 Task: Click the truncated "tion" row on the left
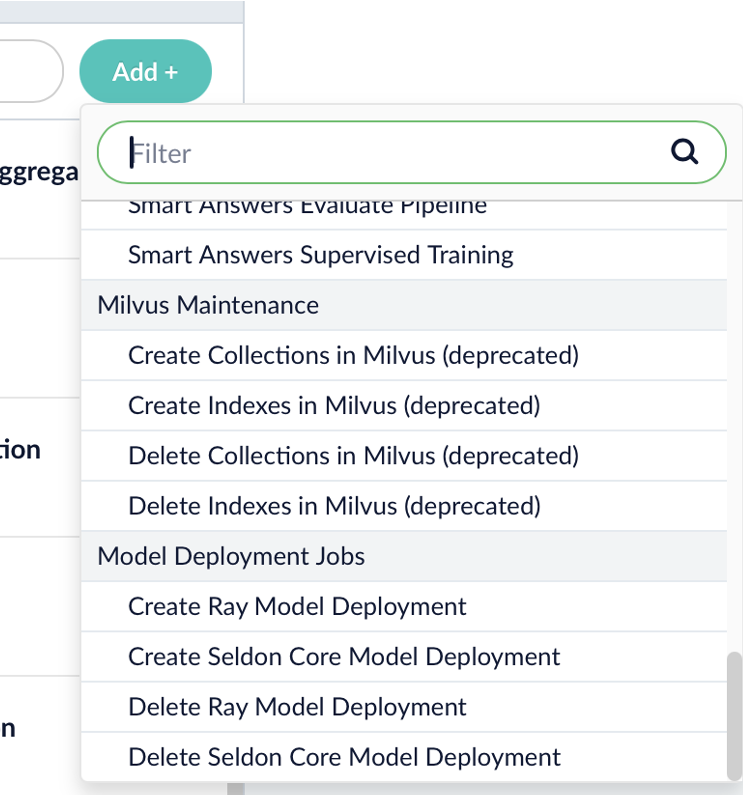[22, 449]
